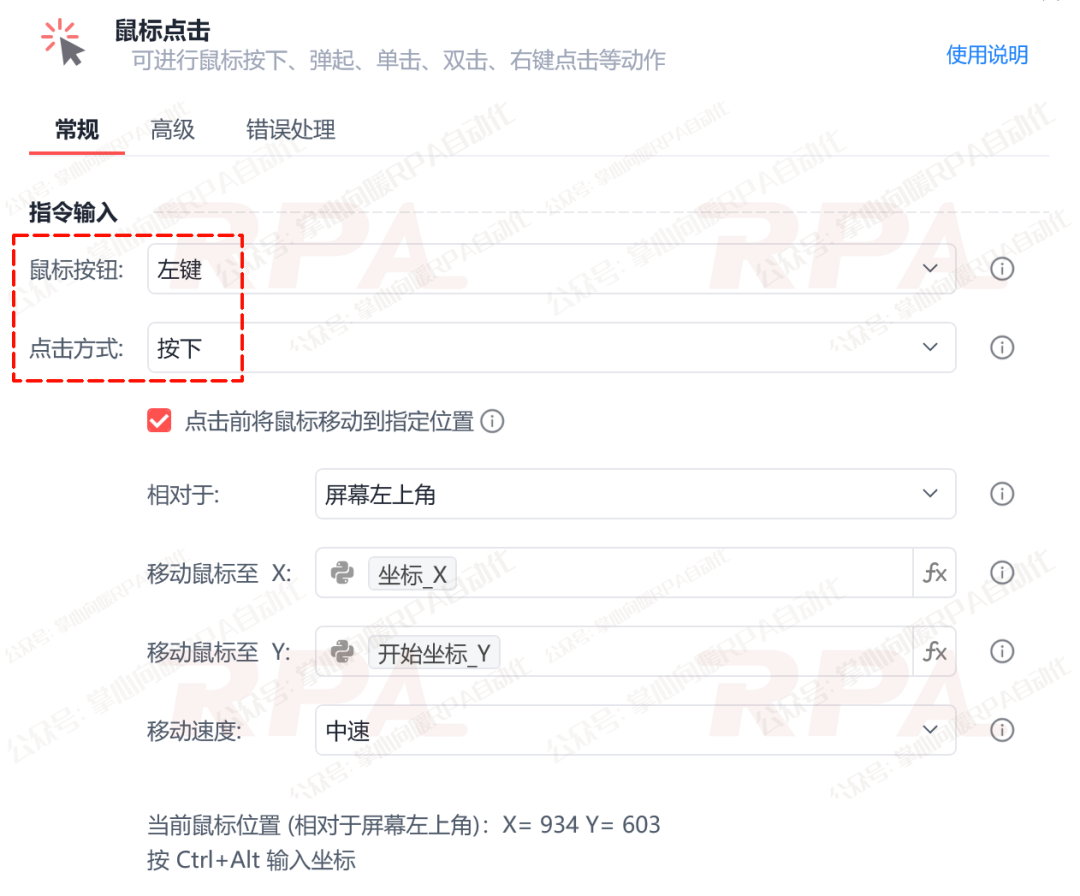Click the info icon after 点击前将鼠标移动到指定位置
Viewport: 1080px width, 896px height.
[x=492, y=421]
